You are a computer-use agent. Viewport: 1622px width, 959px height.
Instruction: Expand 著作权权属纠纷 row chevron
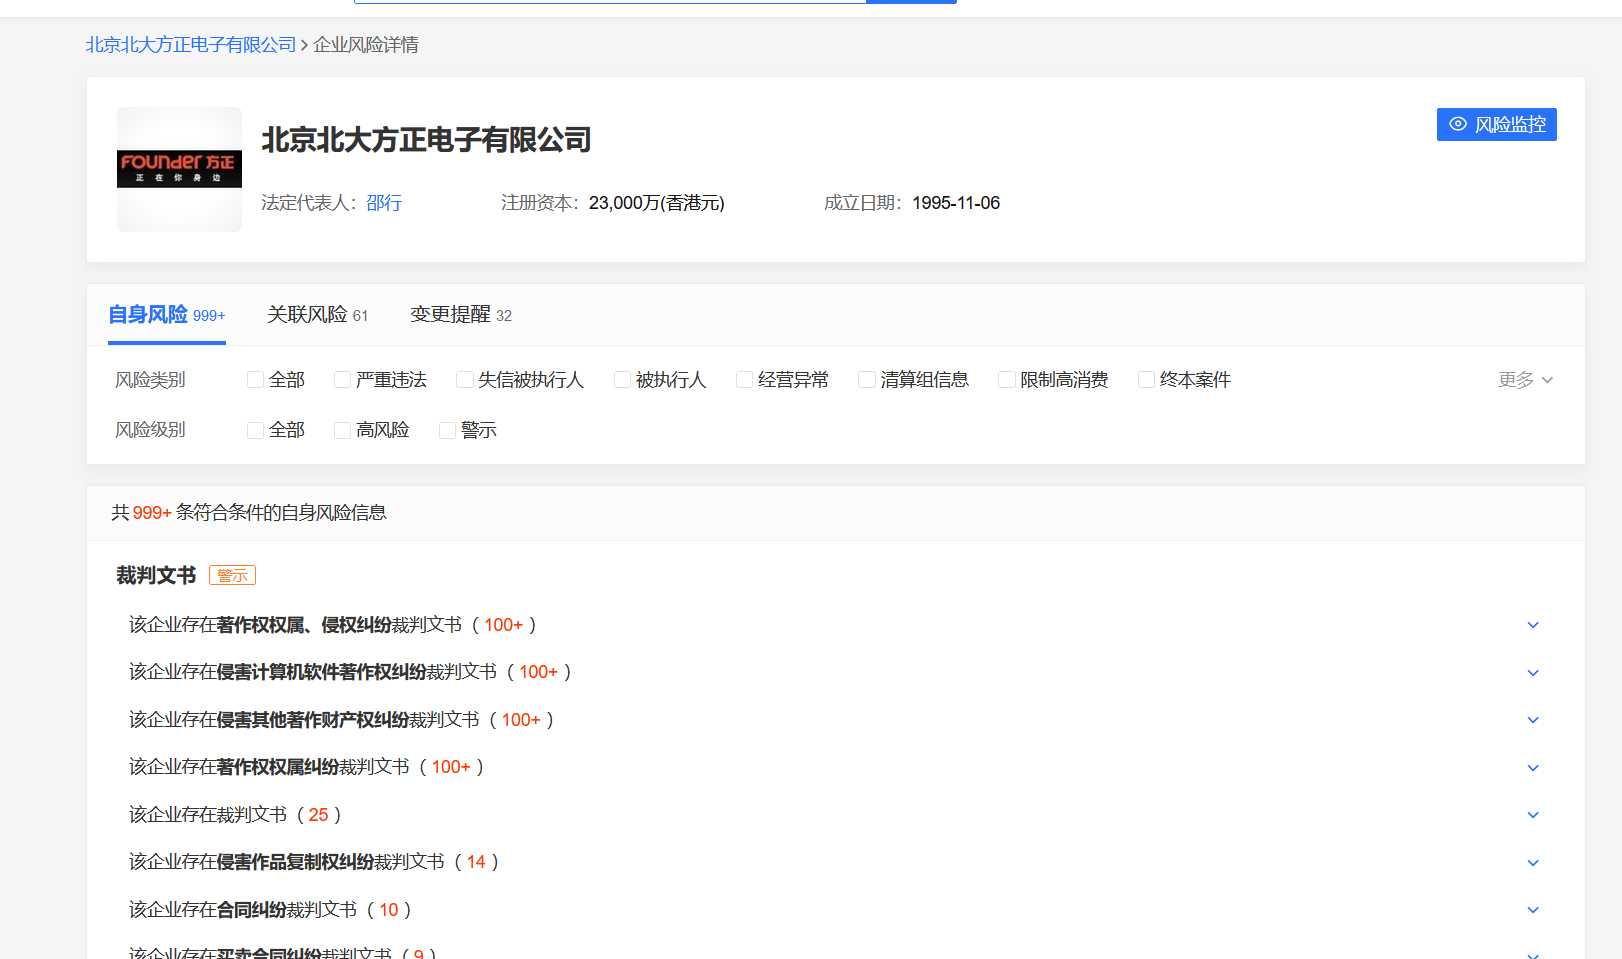coord(1533,768)
